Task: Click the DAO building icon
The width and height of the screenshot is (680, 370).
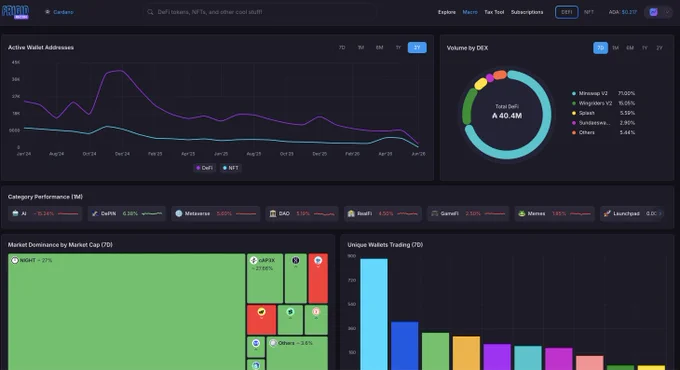Action: (x=273, y=213)
